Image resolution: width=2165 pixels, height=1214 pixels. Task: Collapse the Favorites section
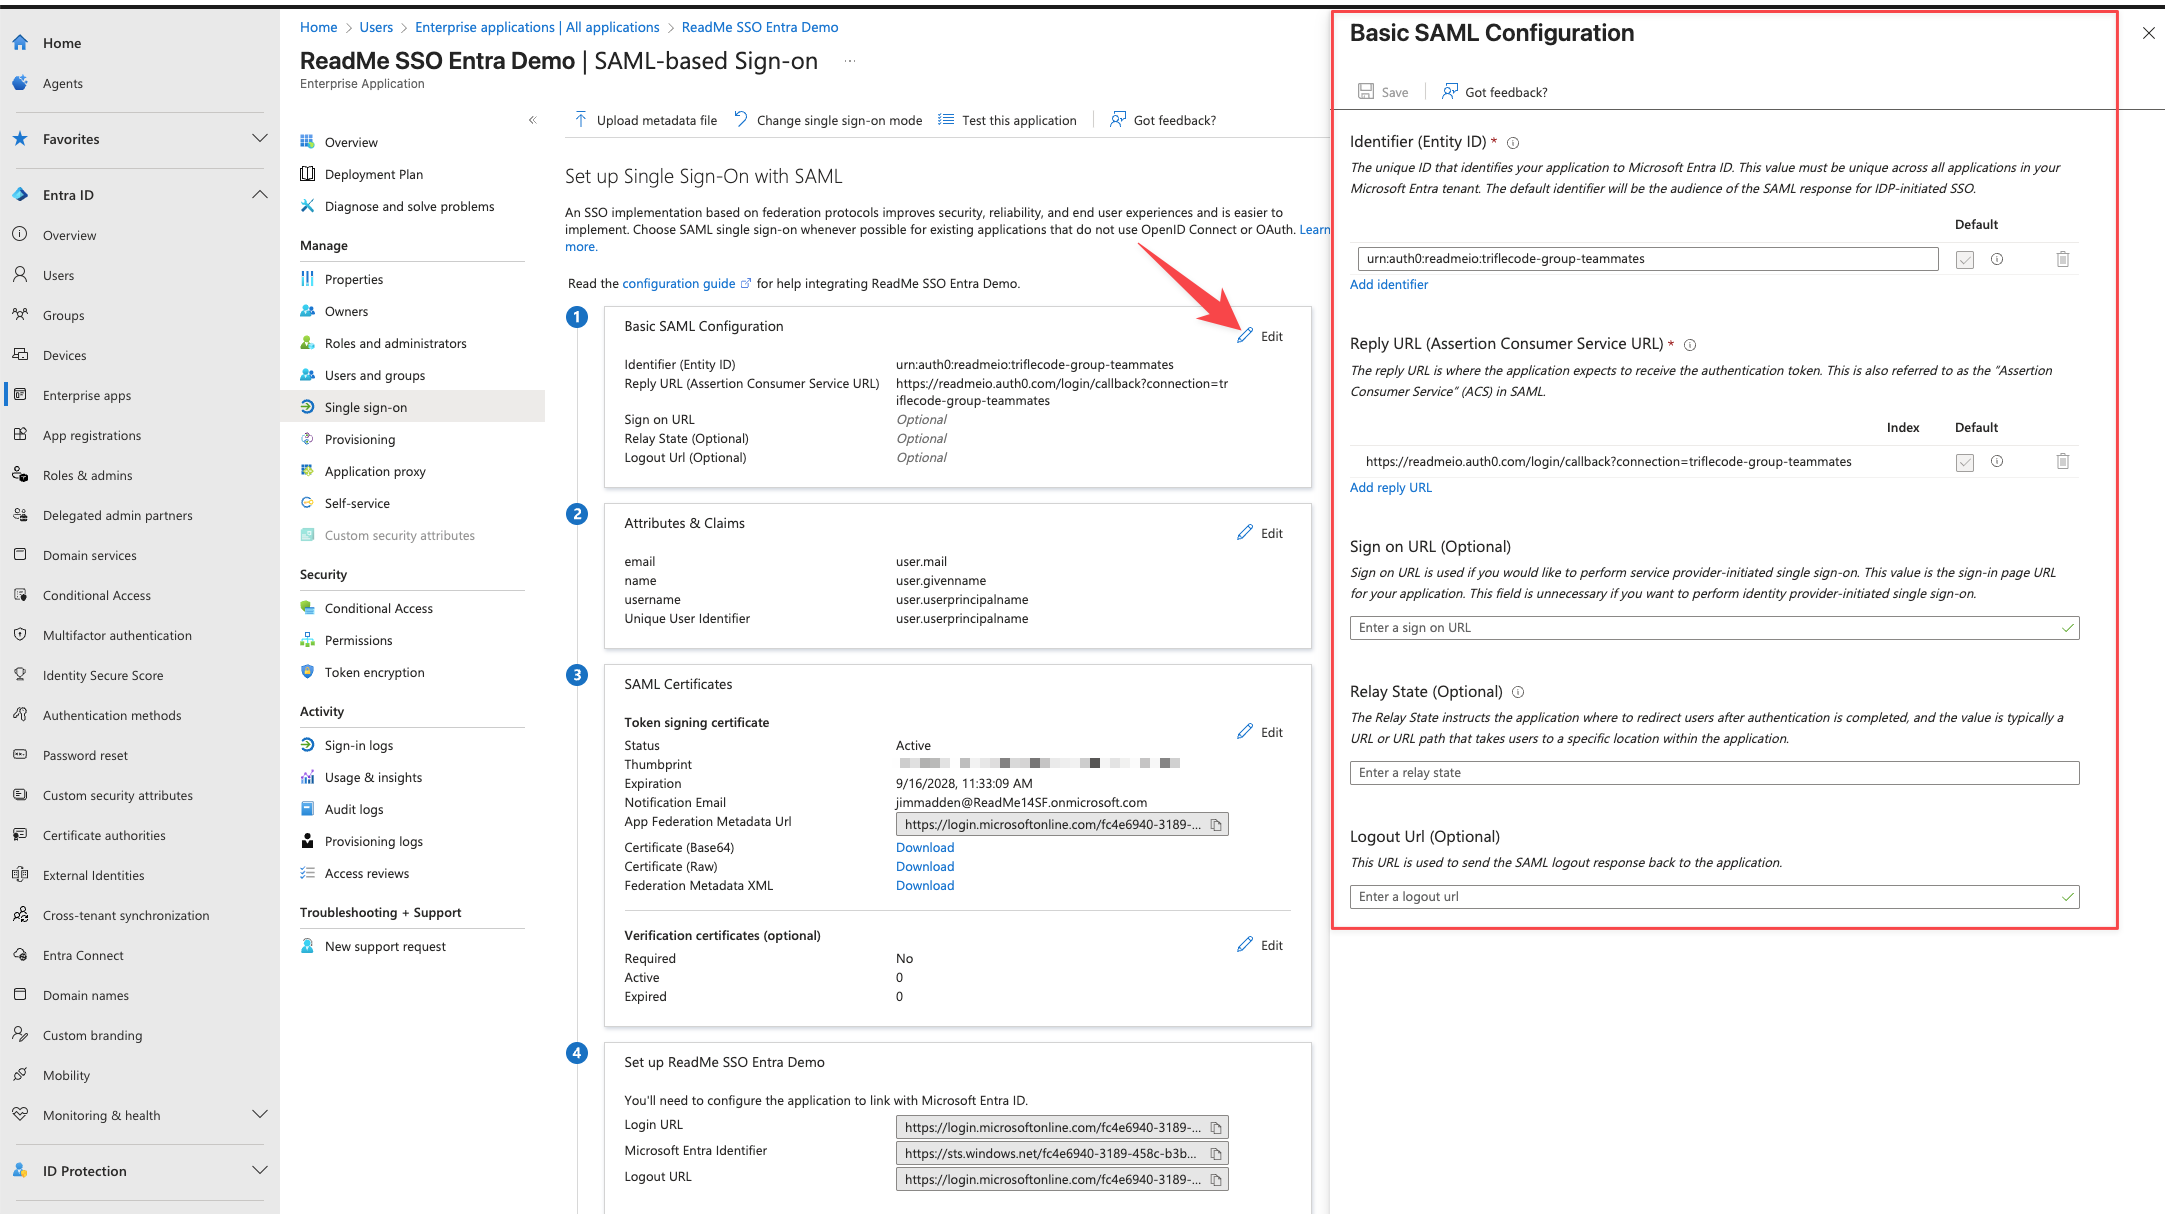point(260,138)
